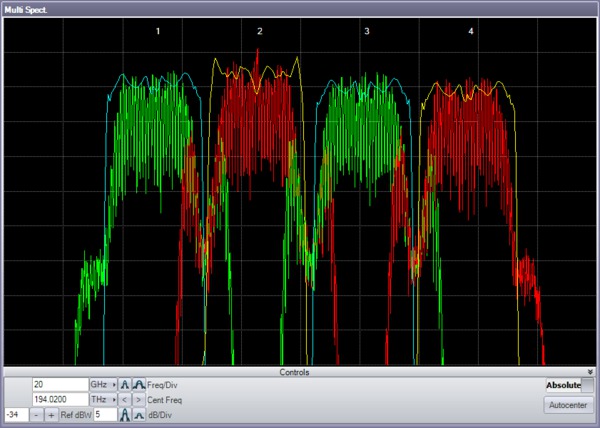
Task: Toggle the Absolute mode switch
Action: tap(570, 385)
